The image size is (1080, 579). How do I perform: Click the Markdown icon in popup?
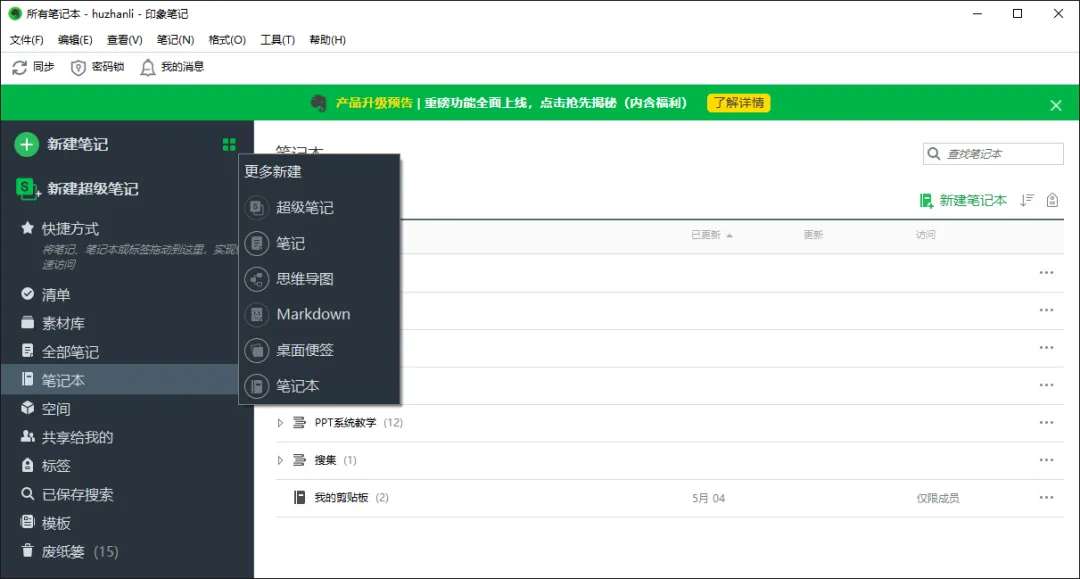256,315
